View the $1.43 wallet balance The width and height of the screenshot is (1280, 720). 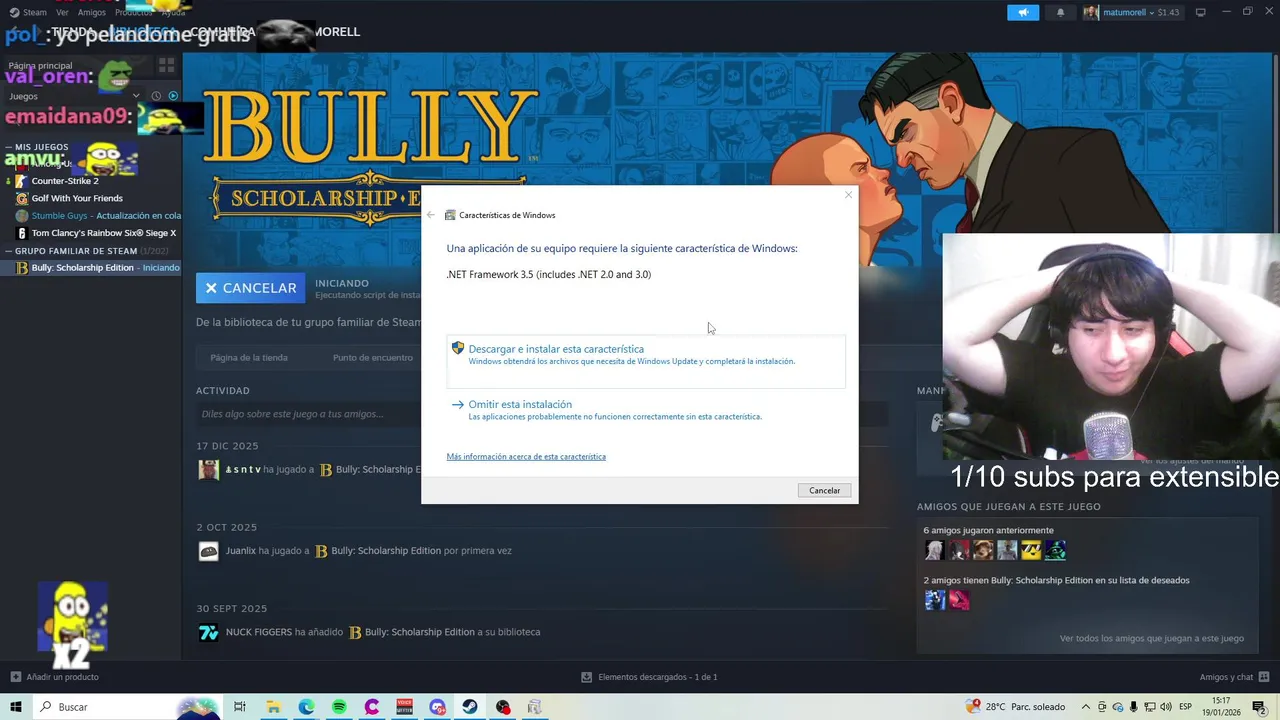1168,12
